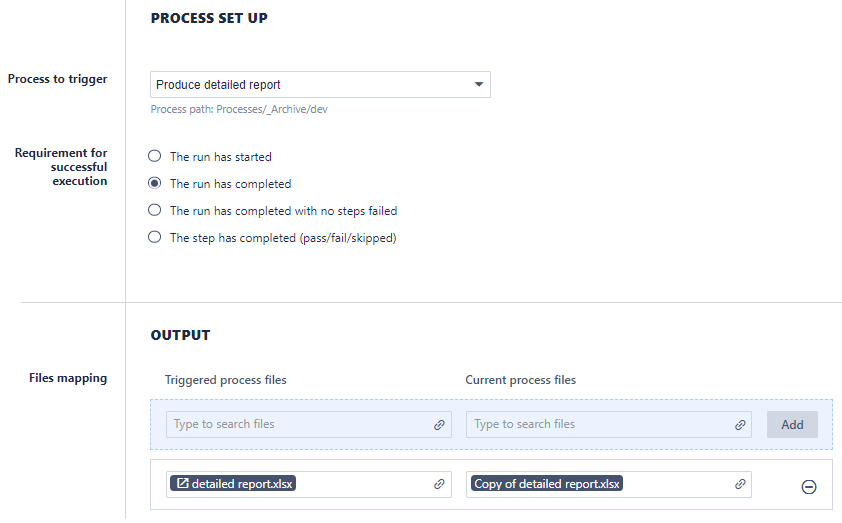Click link icon in Current process search field
The height and width of the screenshot is (523, 842).
click(x=740, y=425)
